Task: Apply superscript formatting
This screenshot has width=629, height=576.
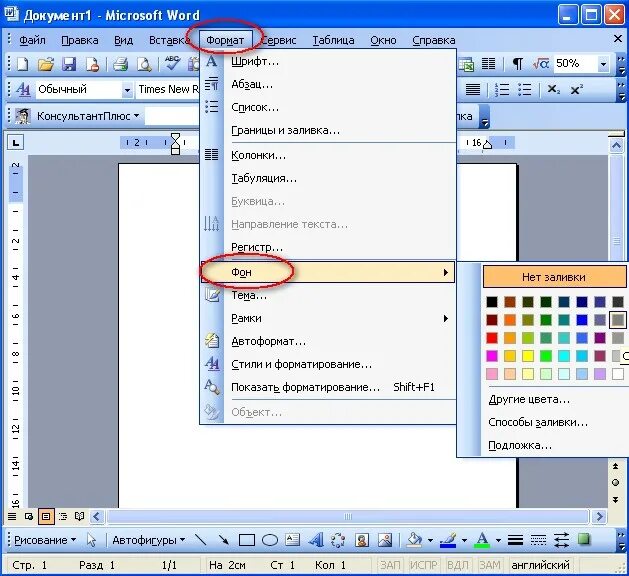Action: tap(576, 89)
